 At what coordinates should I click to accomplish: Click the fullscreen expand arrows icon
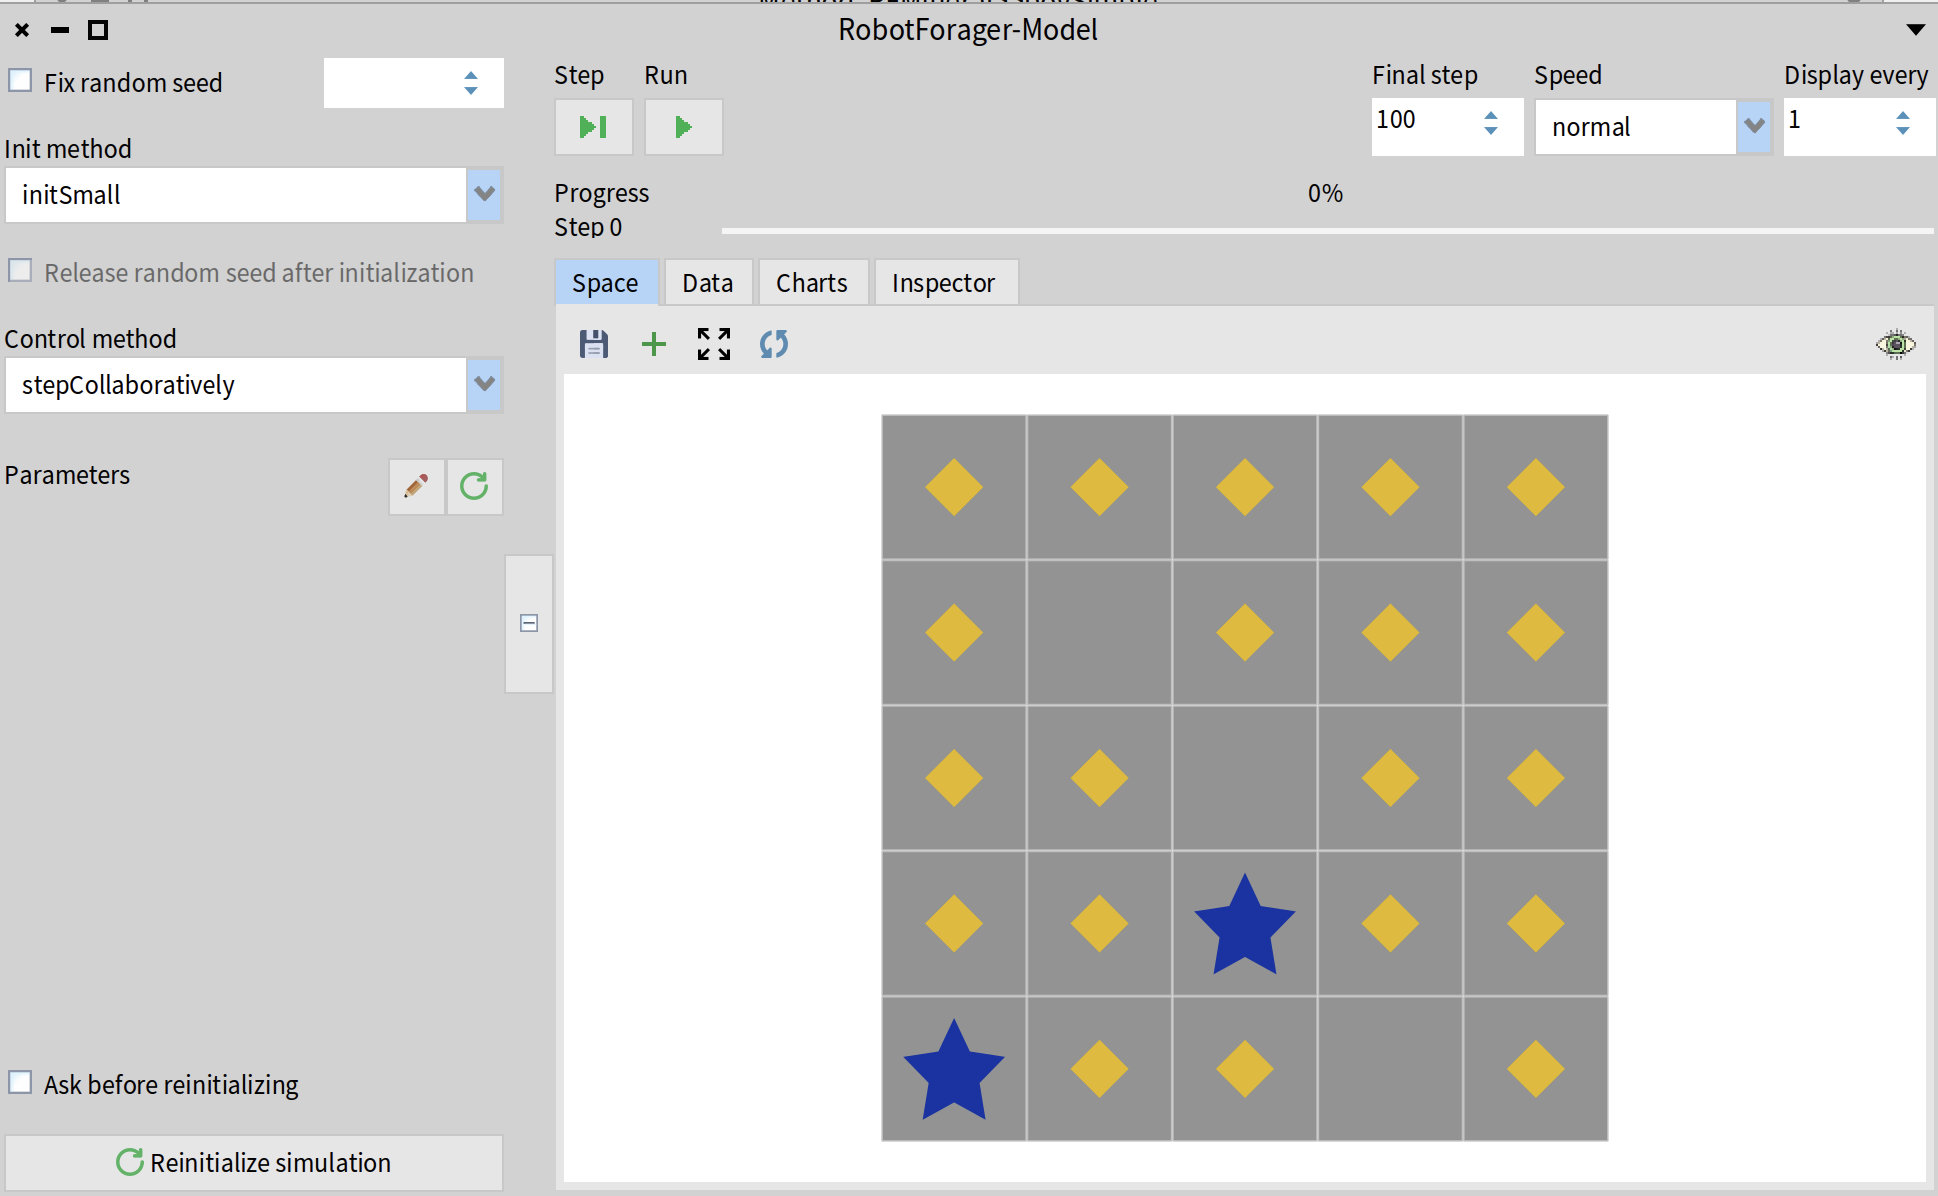click(714, 344)
